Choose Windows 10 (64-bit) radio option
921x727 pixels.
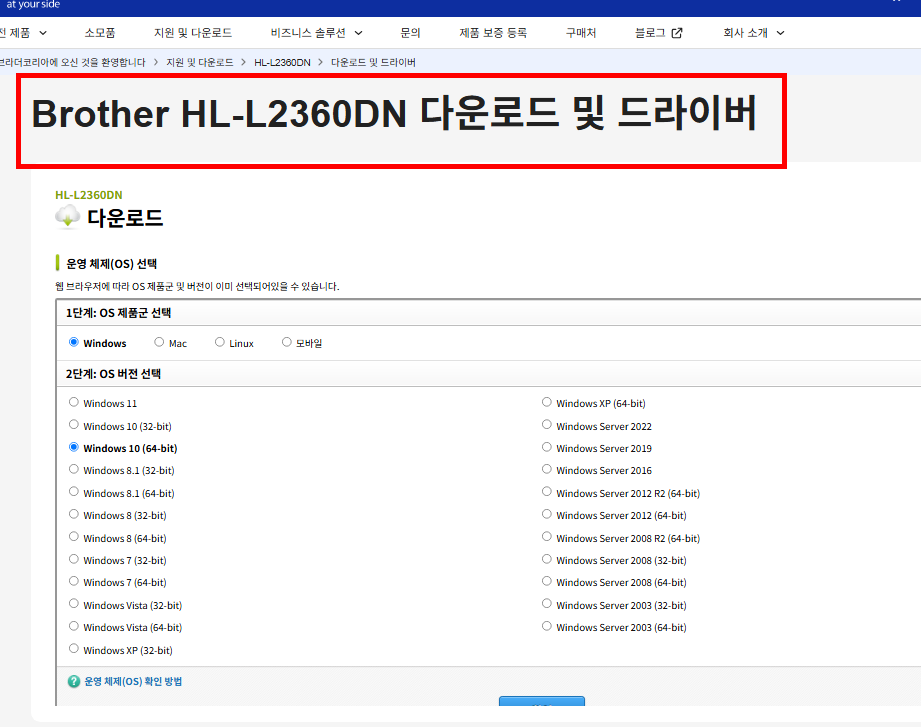(73, 447)
